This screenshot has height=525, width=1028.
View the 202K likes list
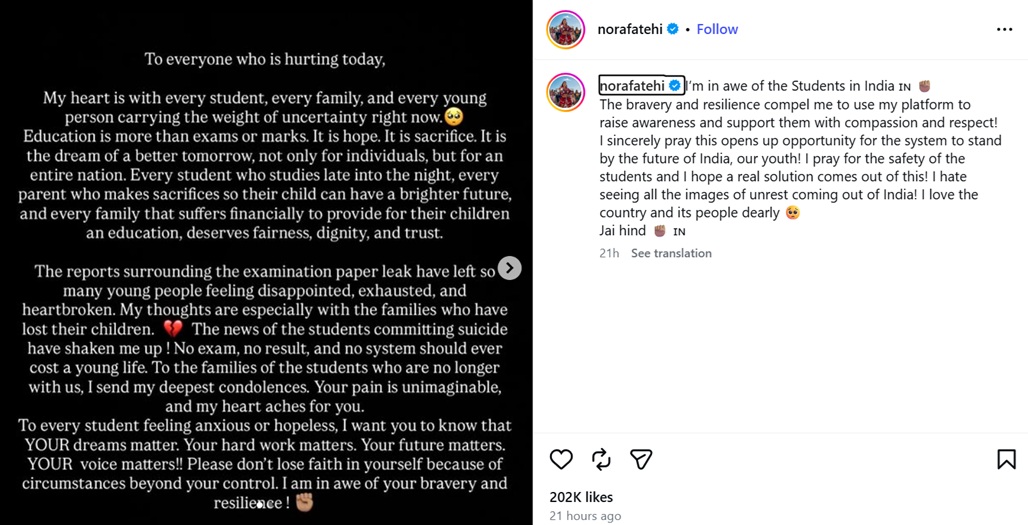click(581, 497)
